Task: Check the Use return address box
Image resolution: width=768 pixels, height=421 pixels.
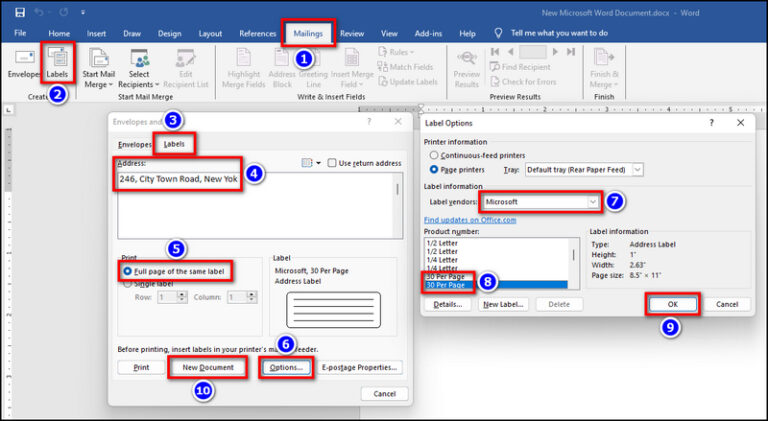Action: pos(332,163)
